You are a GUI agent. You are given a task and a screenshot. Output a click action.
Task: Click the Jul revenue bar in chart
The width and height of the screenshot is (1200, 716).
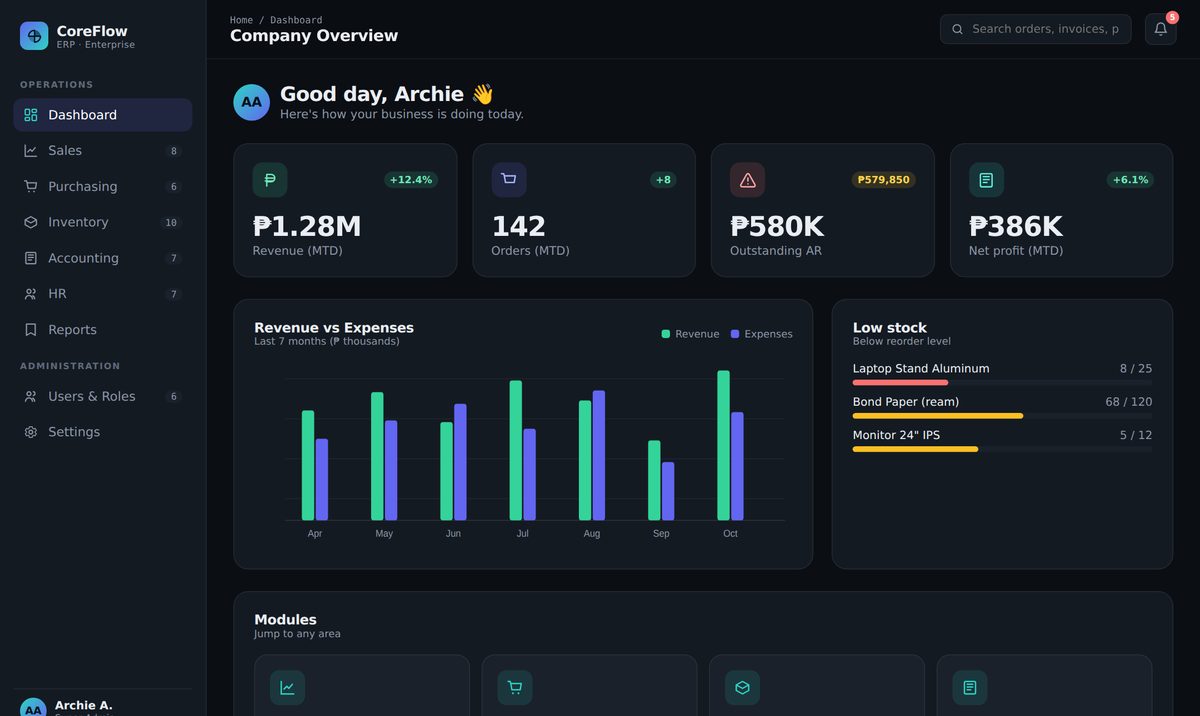[516, 450]
